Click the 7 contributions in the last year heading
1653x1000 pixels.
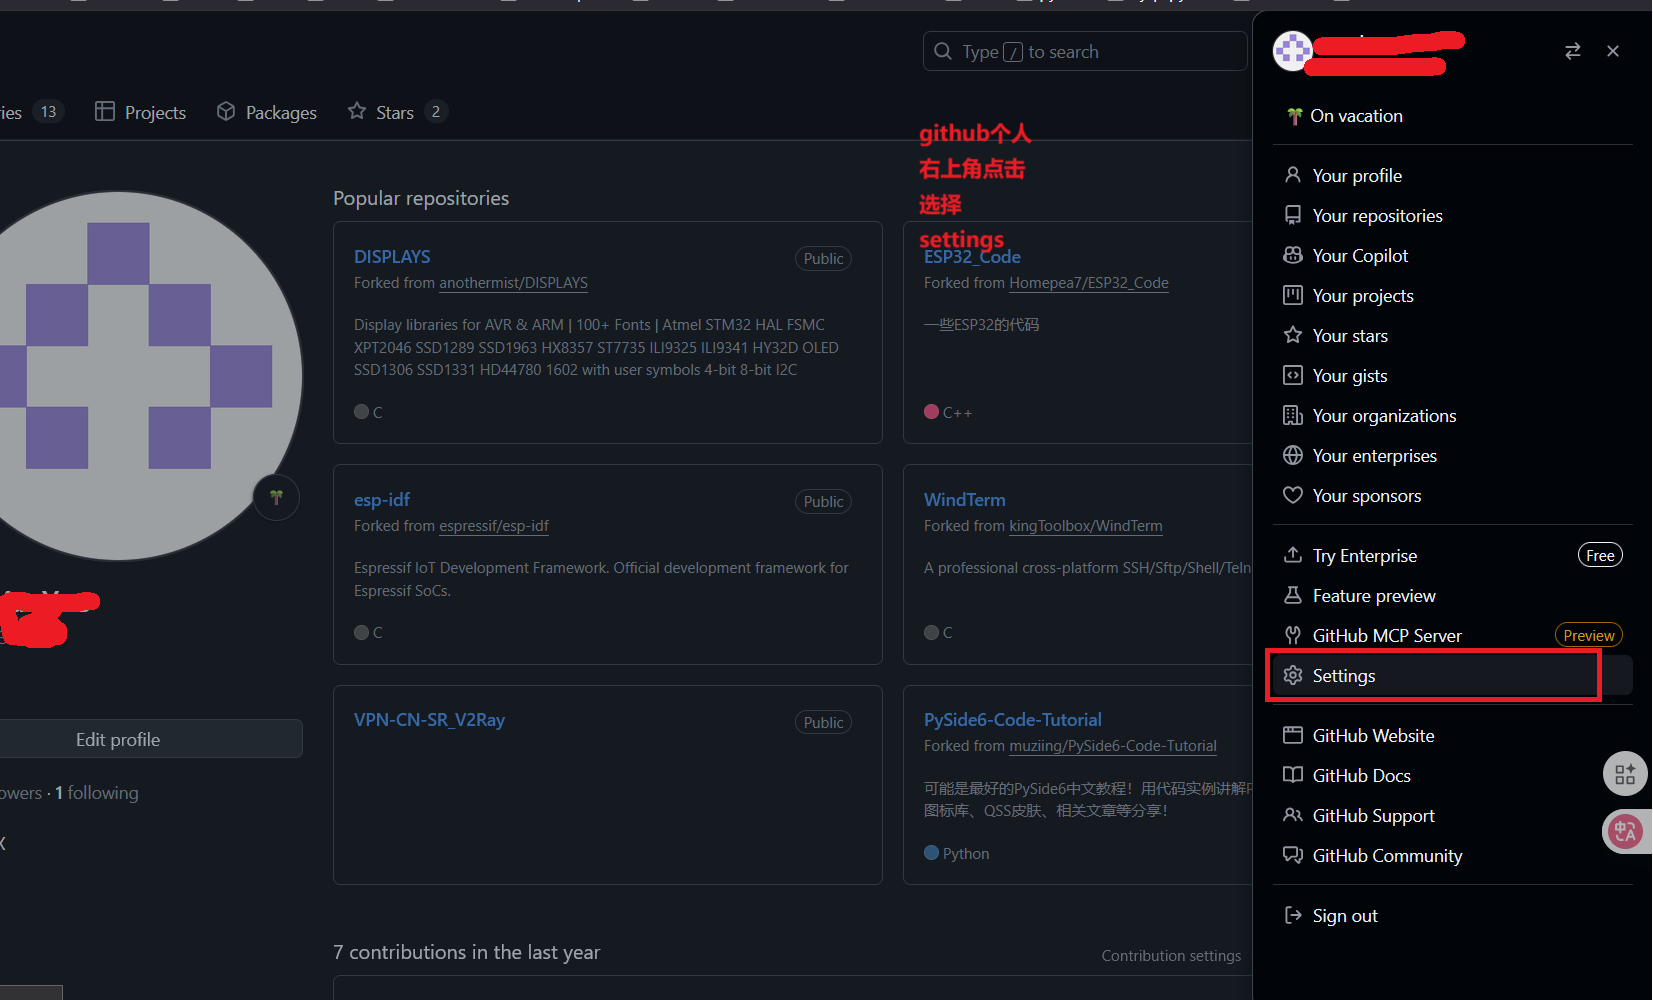pyautogui.click(x=467, y=952)
